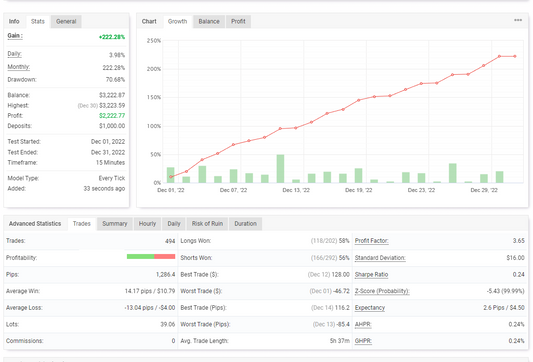Click the Expectancy label
Image resolution: width=533 pixels, height=362 pixels.
coord(370,308)
